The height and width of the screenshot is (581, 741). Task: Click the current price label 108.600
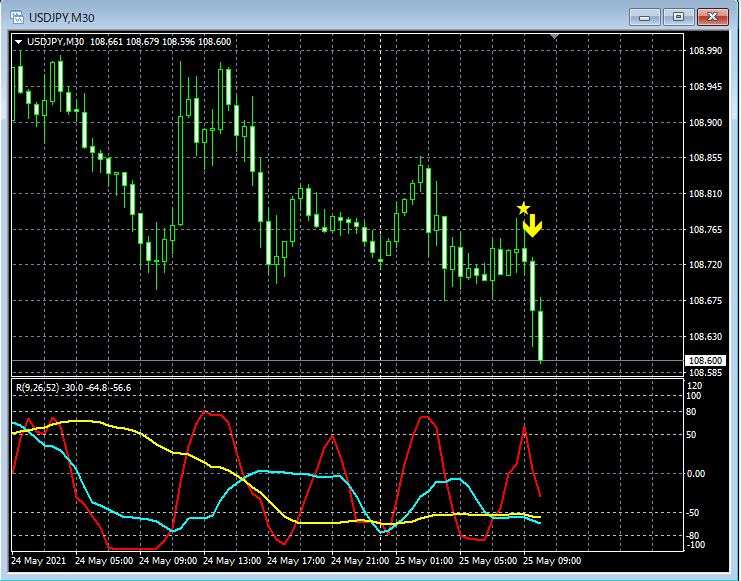[706, 361]
